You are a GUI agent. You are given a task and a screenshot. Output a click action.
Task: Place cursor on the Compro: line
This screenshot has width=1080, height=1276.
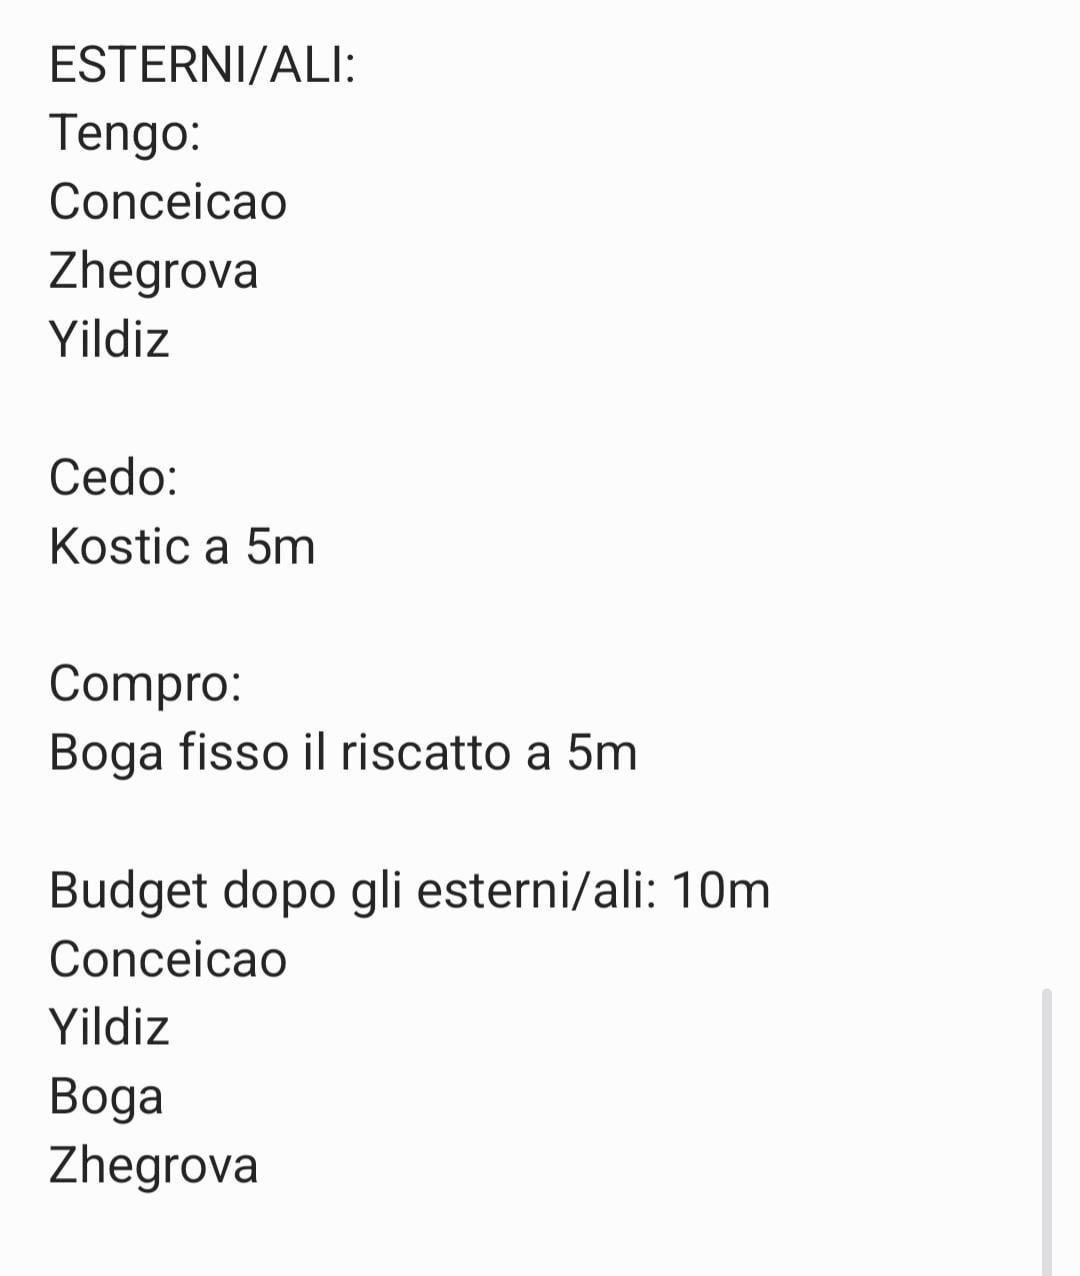click(x=145, y=685)
